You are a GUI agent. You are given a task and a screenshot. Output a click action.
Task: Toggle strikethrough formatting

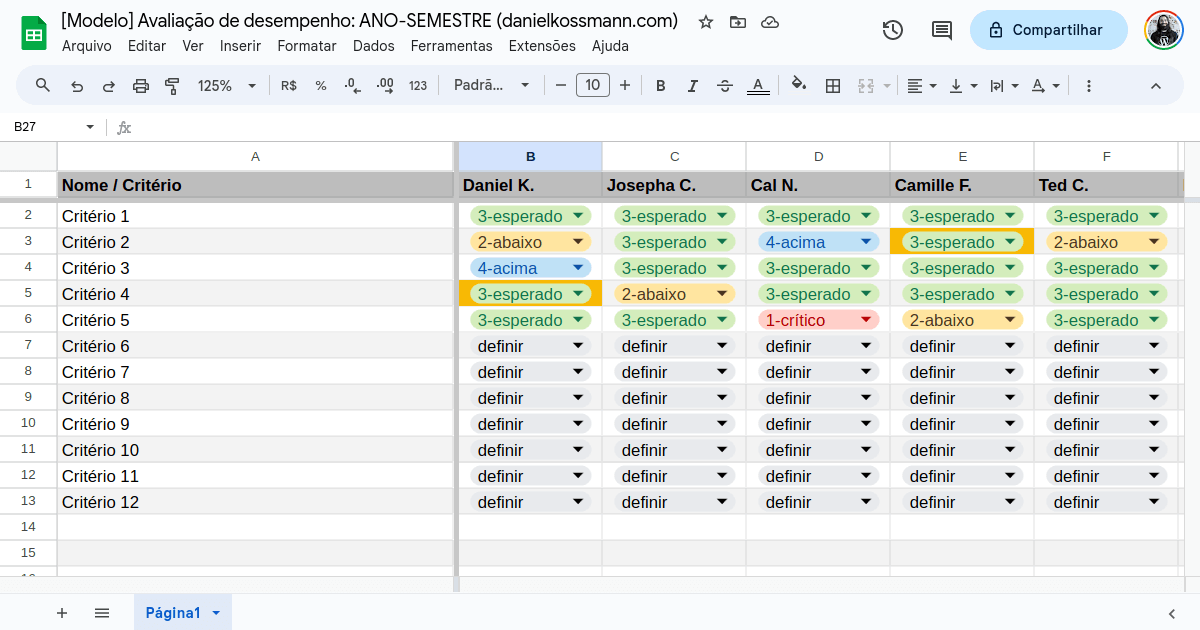[725, 86]
